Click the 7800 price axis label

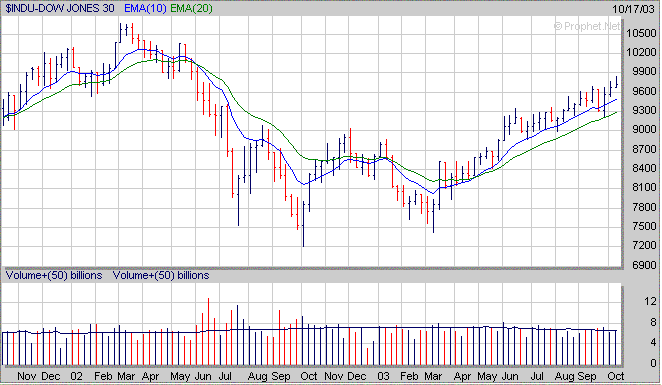point(644,207)
